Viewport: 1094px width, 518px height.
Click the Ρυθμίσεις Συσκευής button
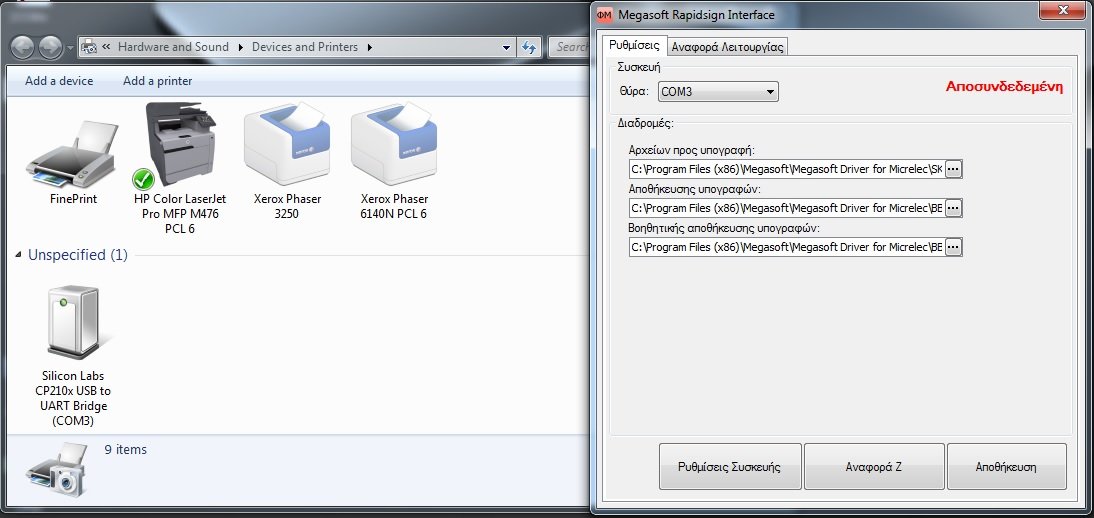point(730,466)
